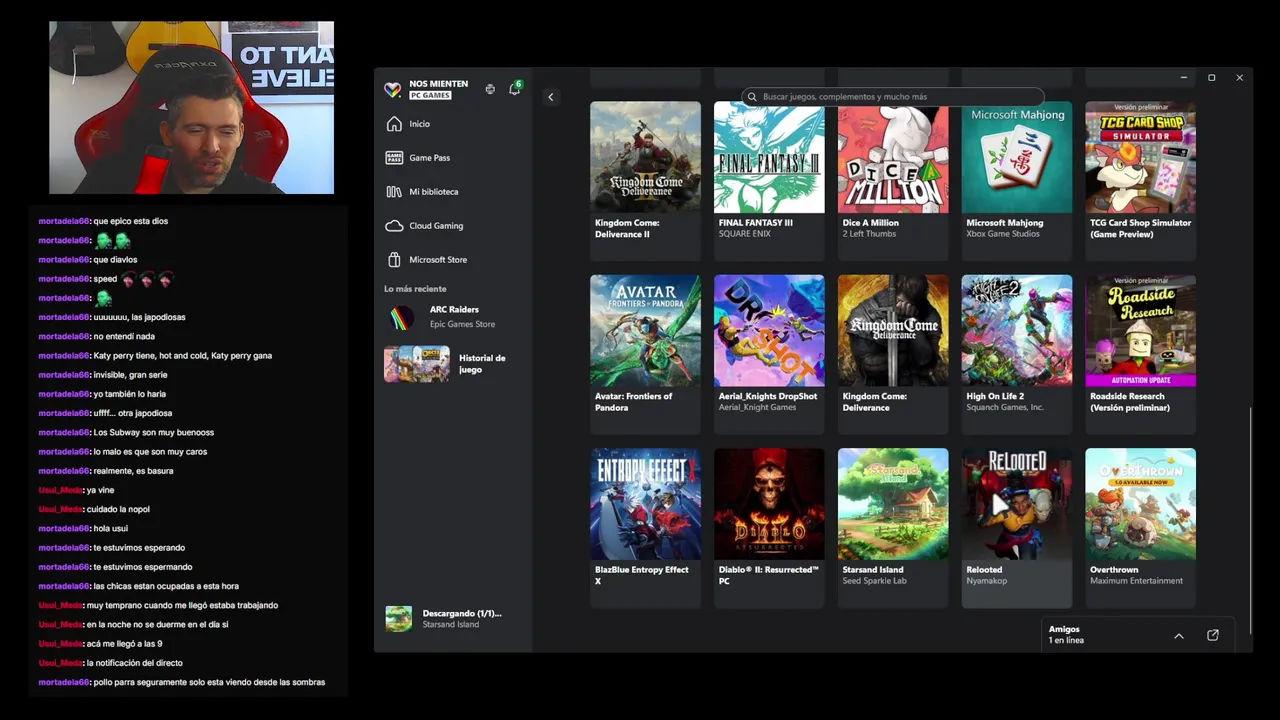
Task: Click the search magnifier icon
Action: click(x=752, y=97)
